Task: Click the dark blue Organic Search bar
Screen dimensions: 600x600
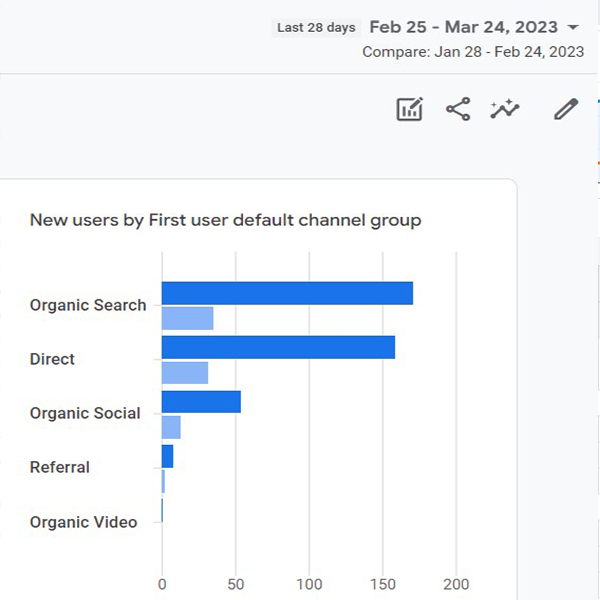Action: 287,293
